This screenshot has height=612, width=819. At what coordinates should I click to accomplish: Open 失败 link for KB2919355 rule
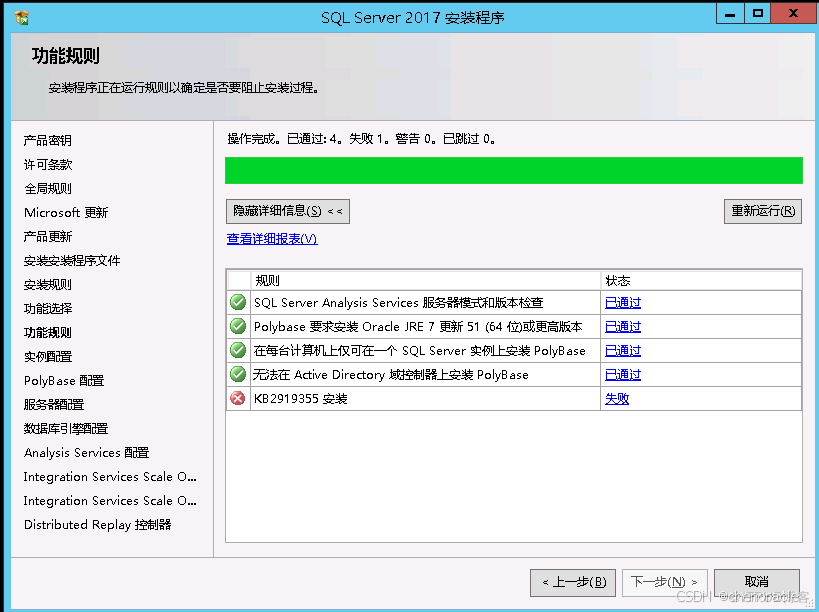tap(617, 398)
